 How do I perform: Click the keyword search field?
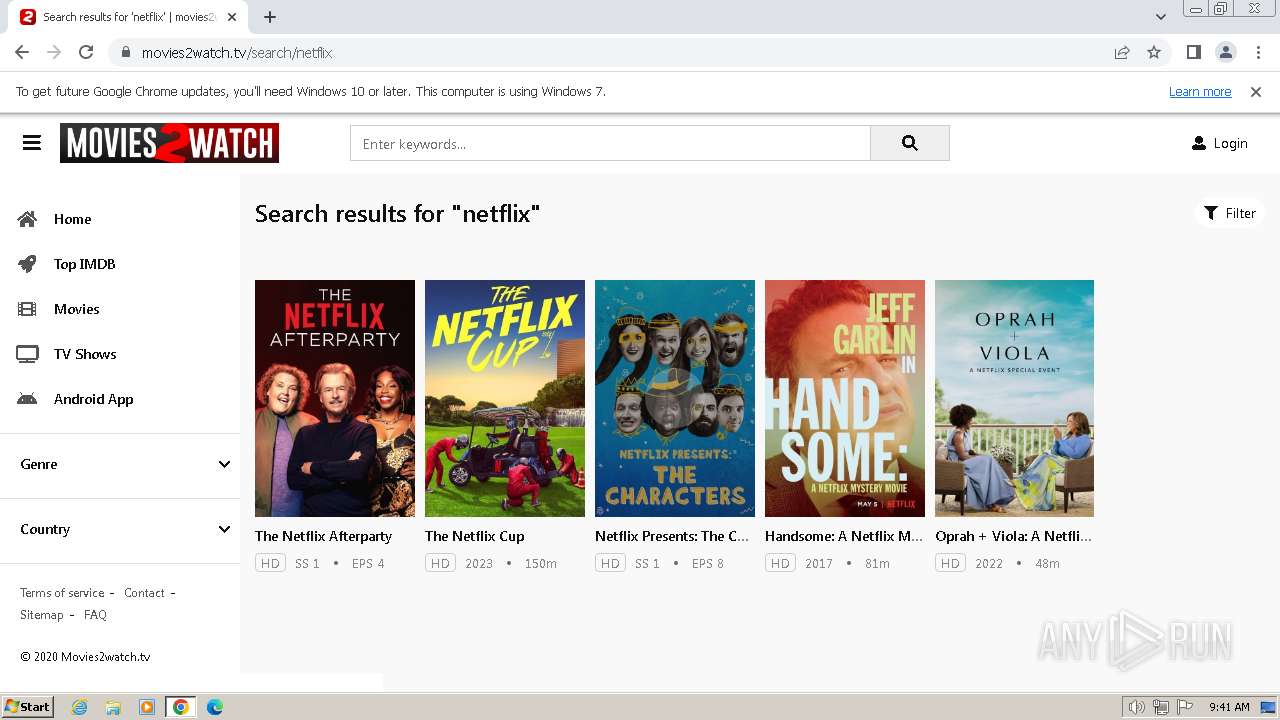[610, 143]
